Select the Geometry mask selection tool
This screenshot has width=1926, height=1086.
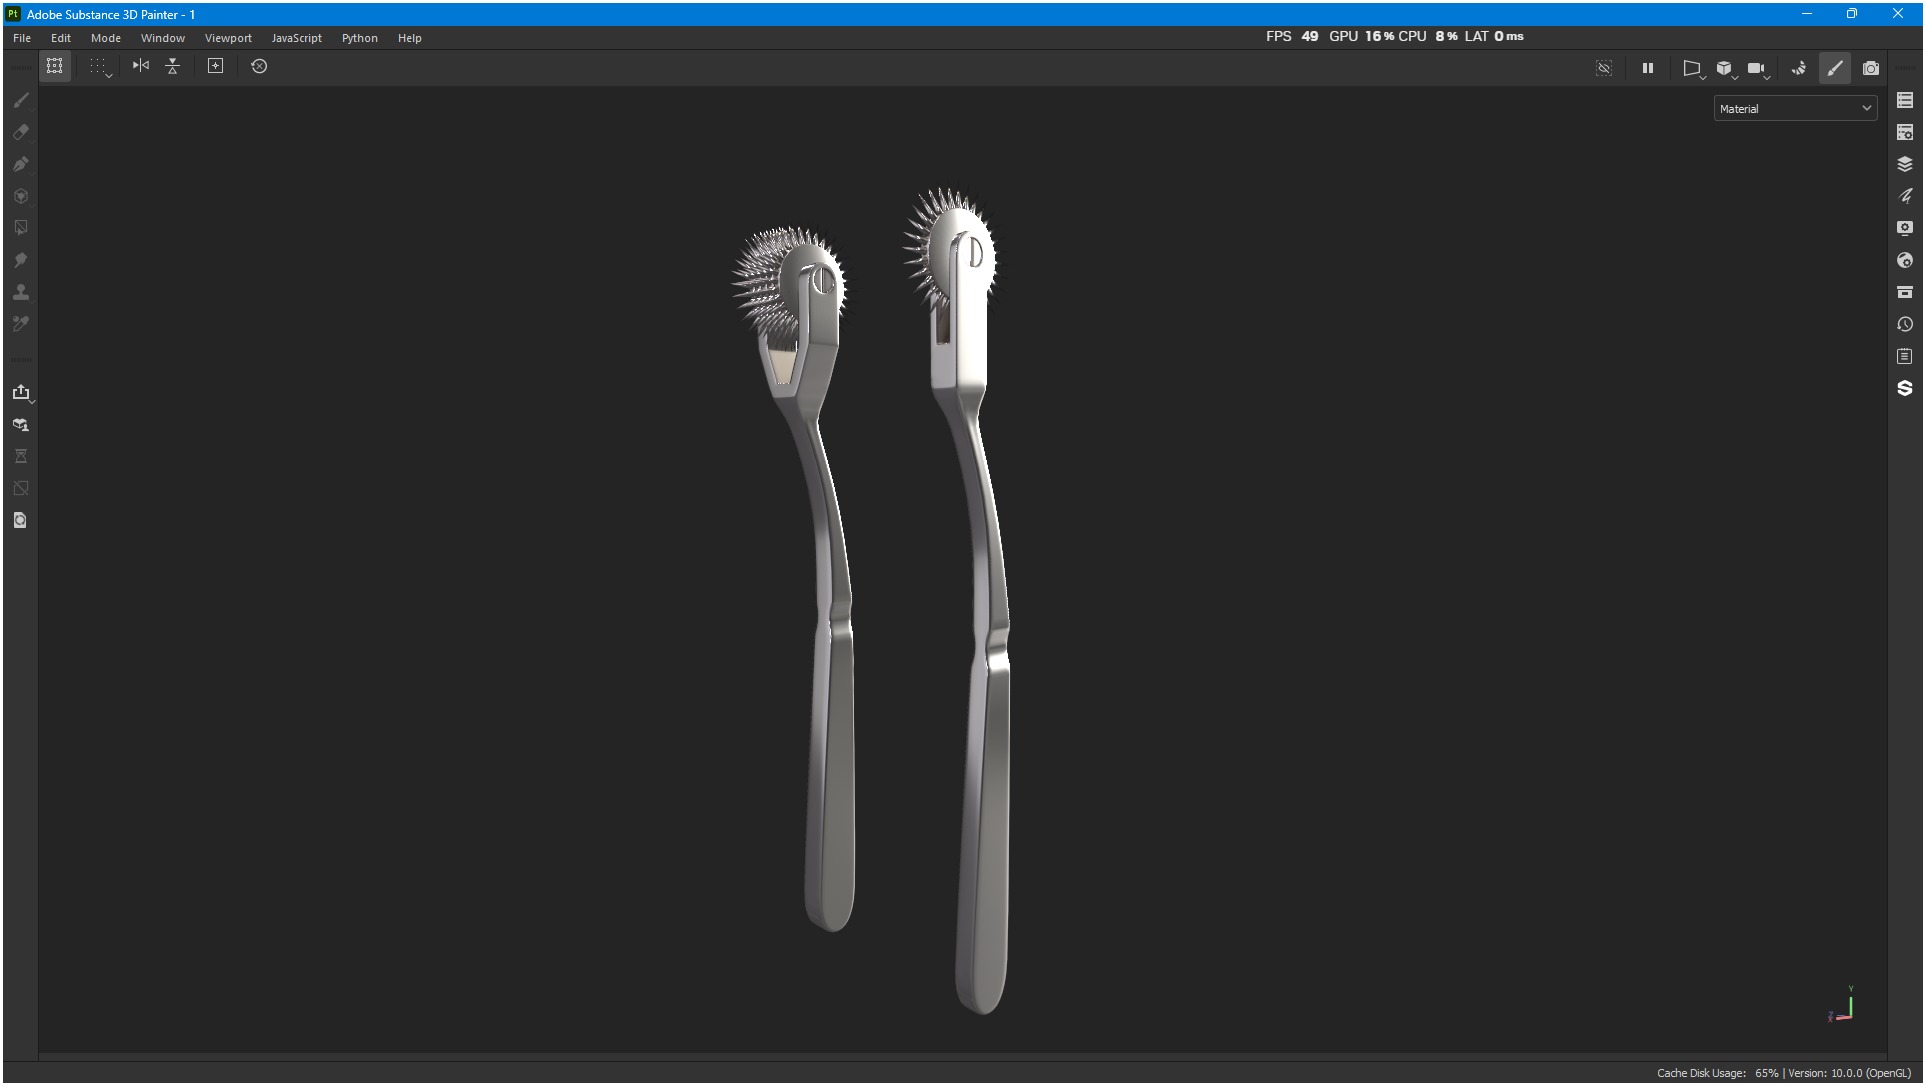21,228
